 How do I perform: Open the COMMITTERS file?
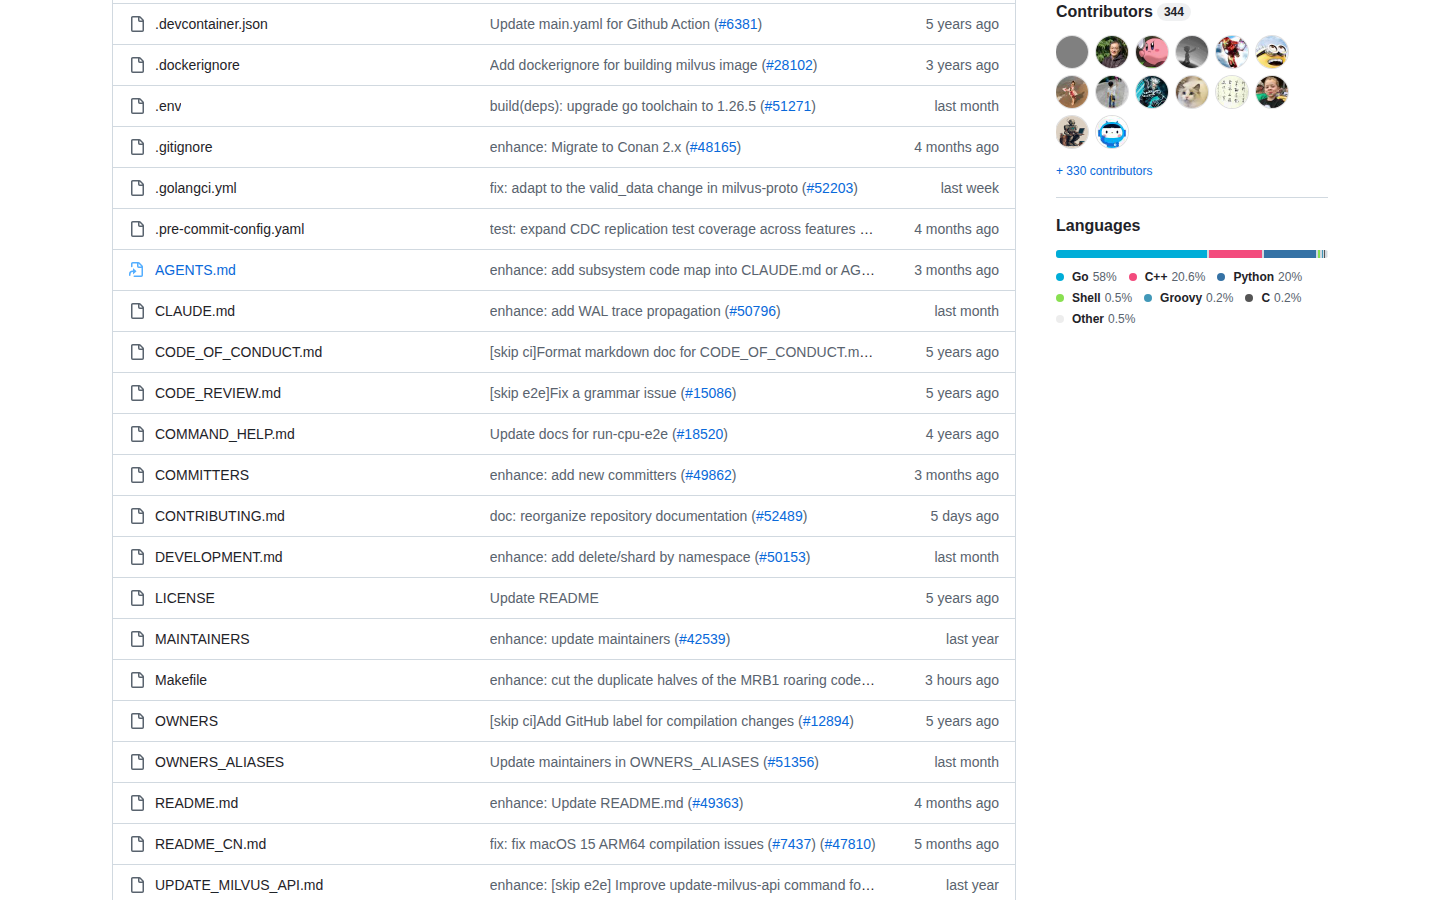(202, 475)
